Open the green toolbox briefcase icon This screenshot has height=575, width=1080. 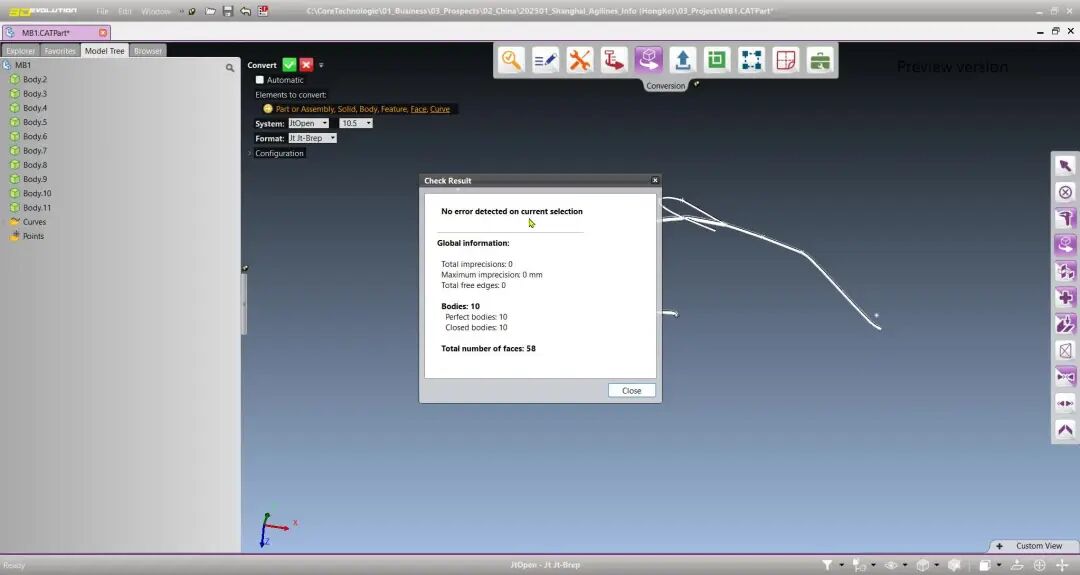pyautogui.click(x=820, y=60)
